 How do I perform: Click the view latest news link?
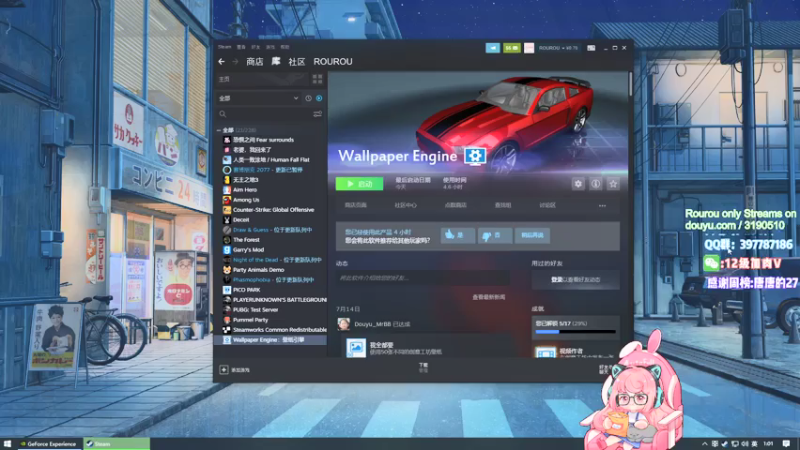489,297
